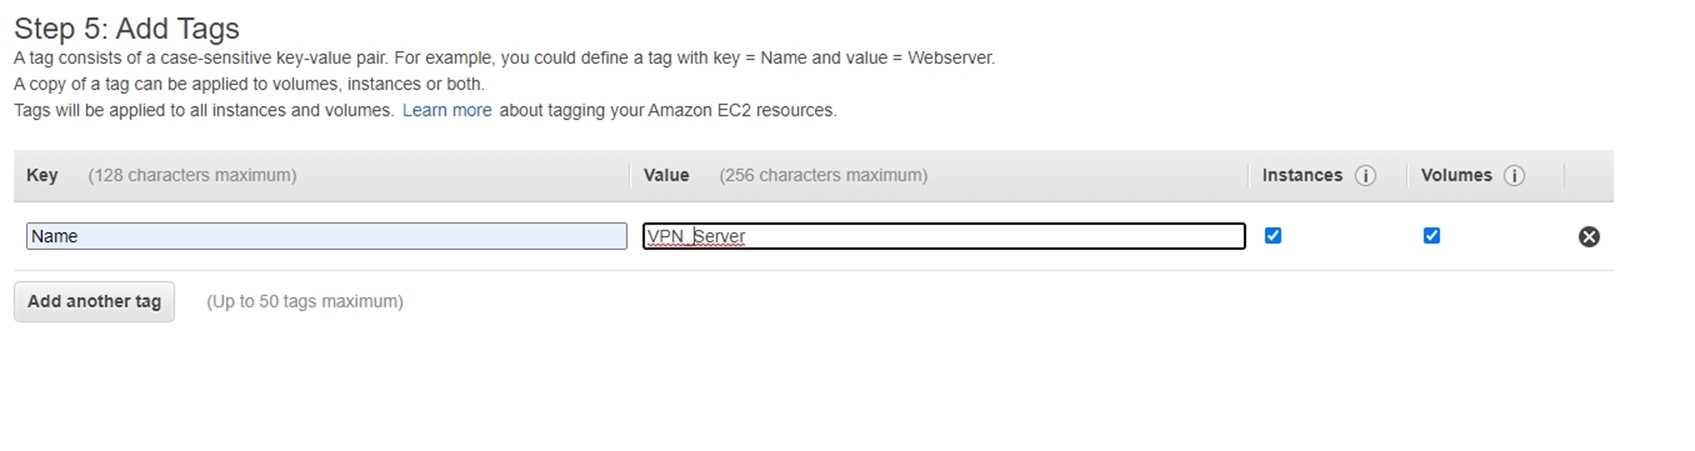Open the Volumes info icon tooltip
The width and height of the screenshot is (1695, 451).
pos(1514,175)
